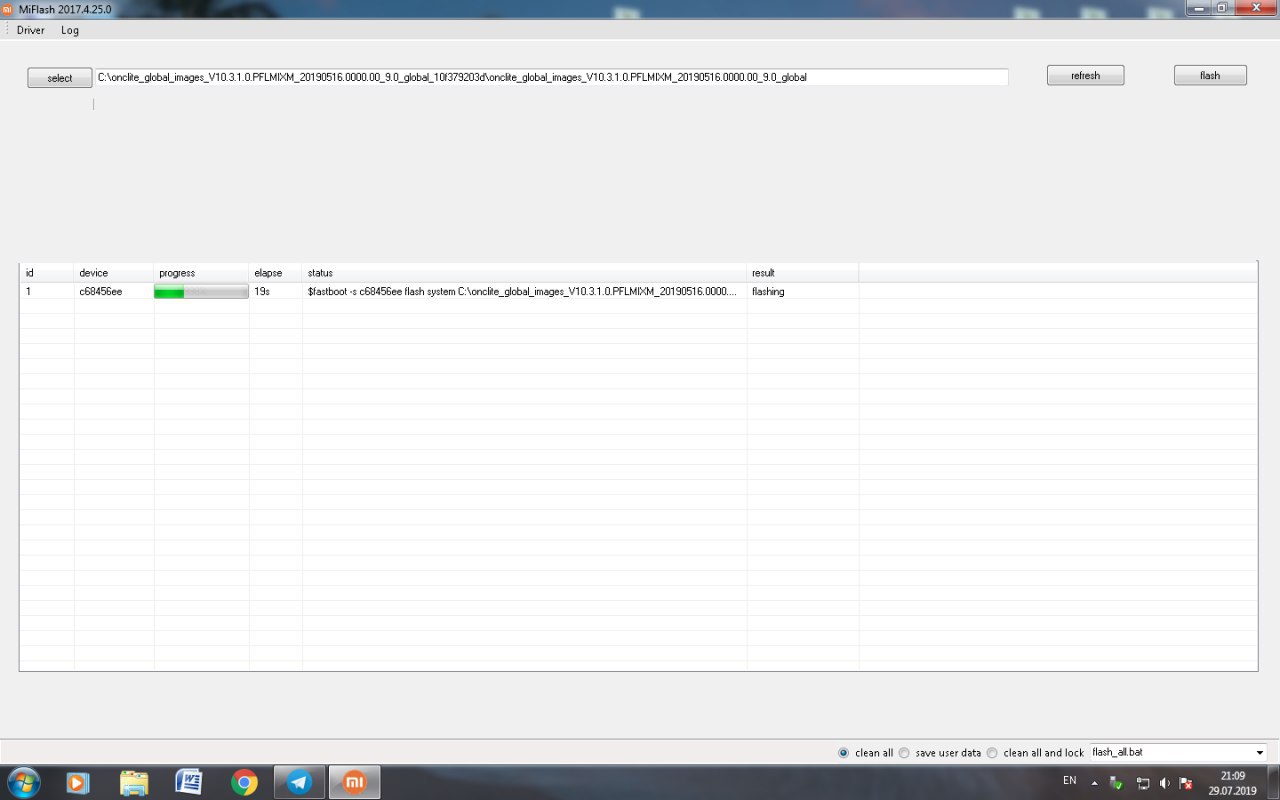Click the 19s elapse cell
The width and height of the screenshot is (1280, 800).
click(276, 292)
